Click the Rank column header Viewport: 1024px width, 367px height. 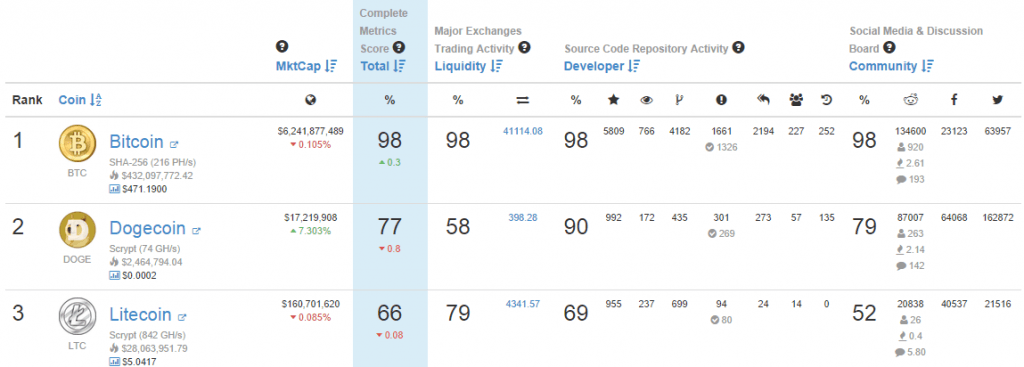coord(27,100)
